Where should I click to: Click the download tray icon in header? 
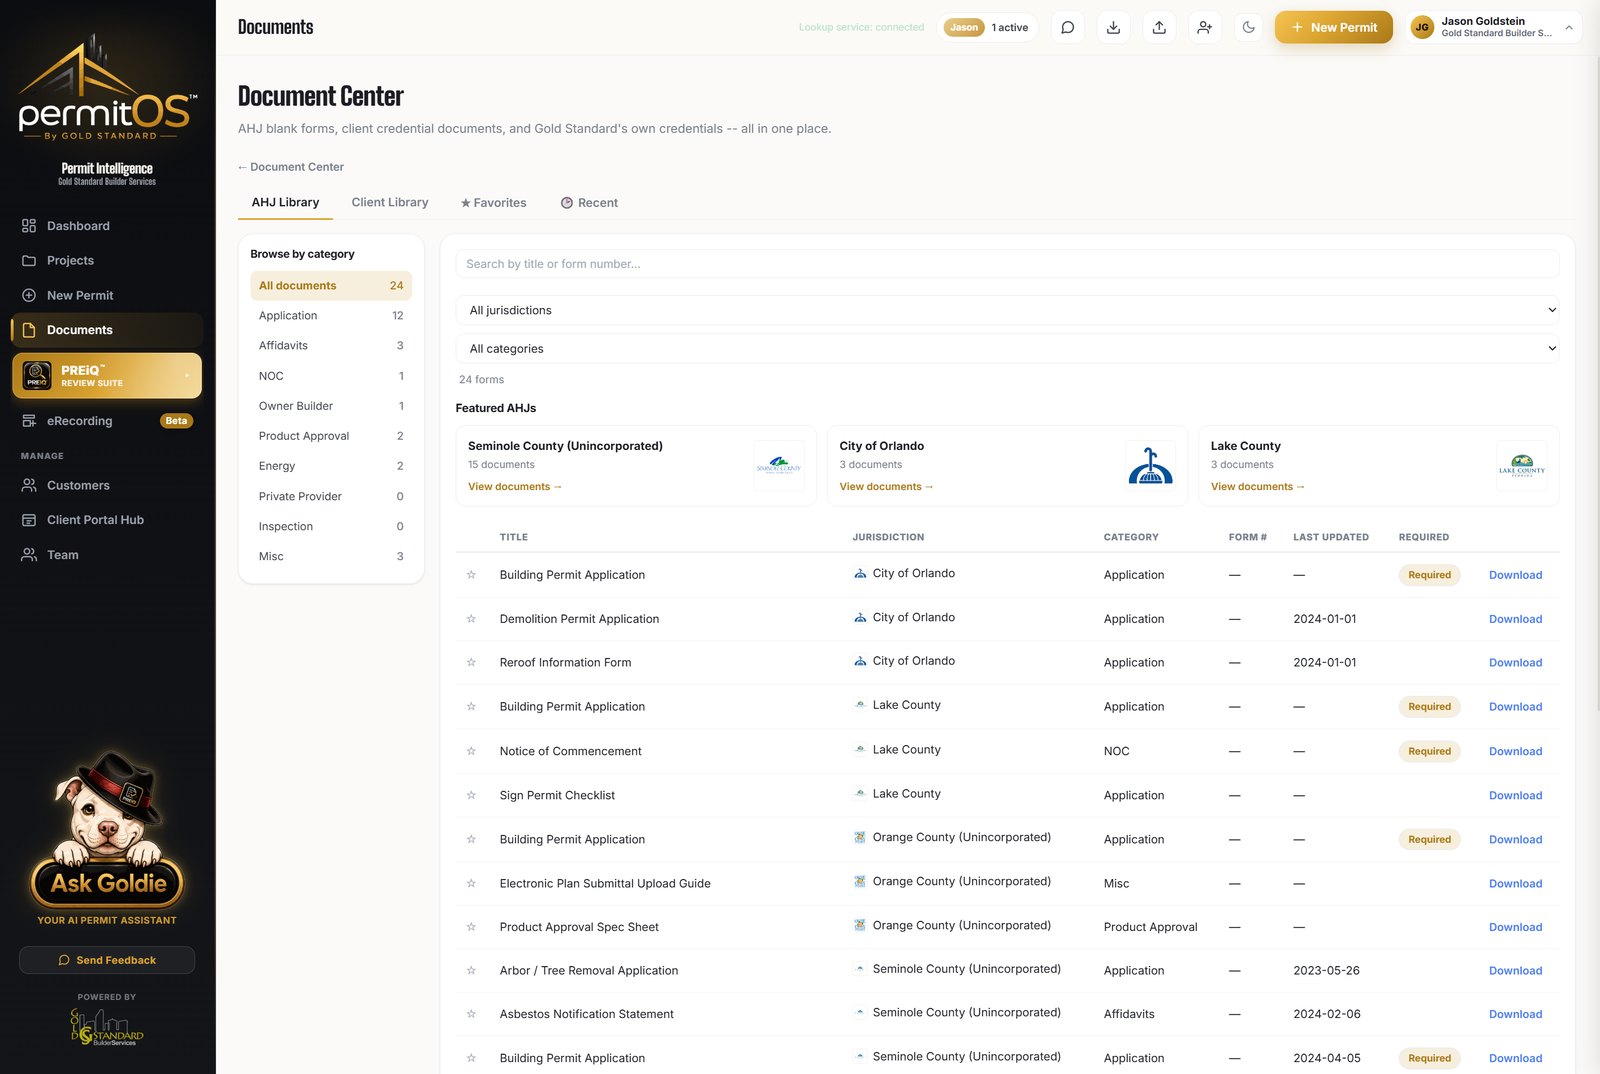(1113, 27)
